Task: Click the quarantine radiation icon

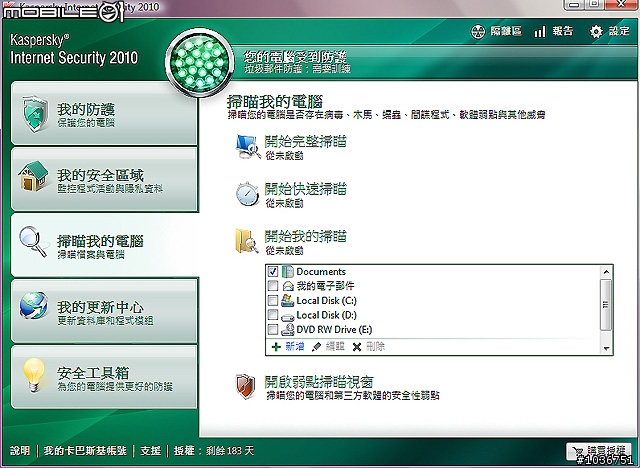Action: (x=478, y=31)
